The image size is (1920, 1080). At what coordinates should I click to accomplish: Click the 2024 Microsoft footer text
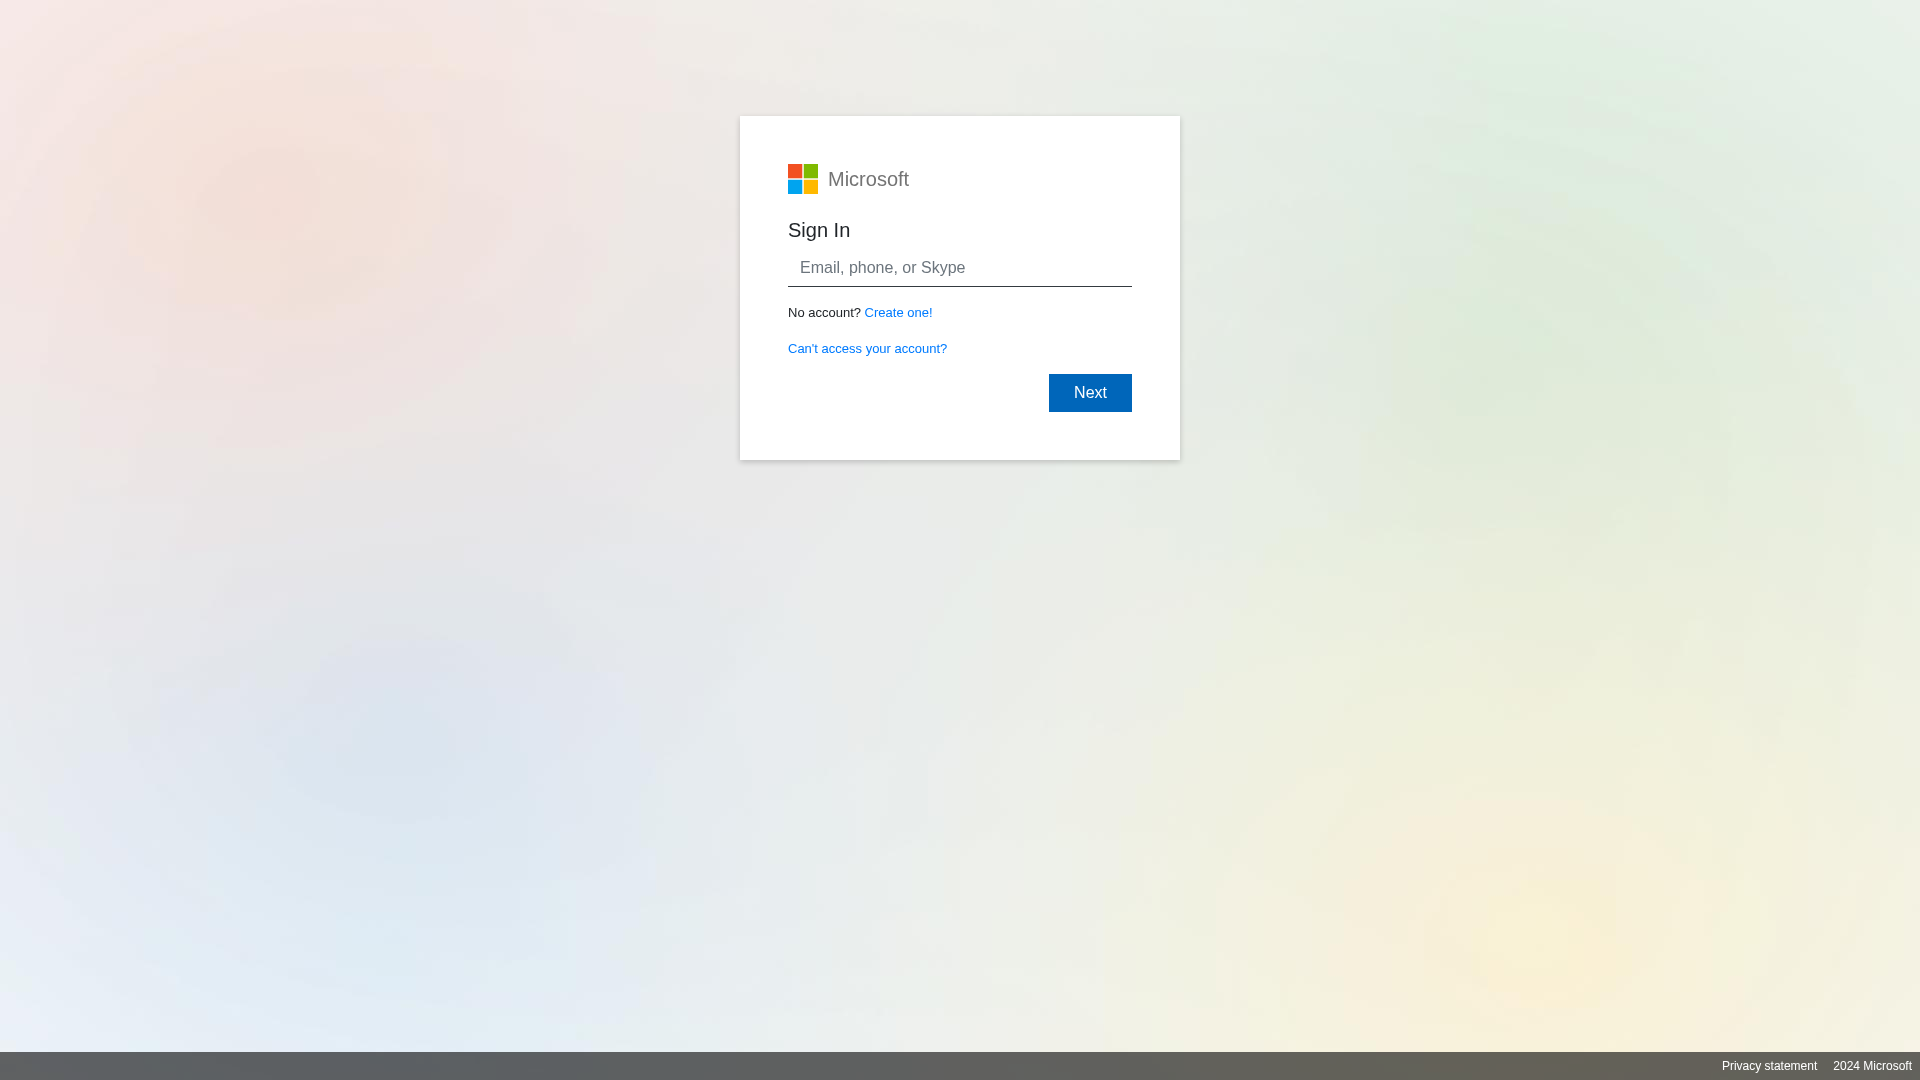point(1872,1066)
